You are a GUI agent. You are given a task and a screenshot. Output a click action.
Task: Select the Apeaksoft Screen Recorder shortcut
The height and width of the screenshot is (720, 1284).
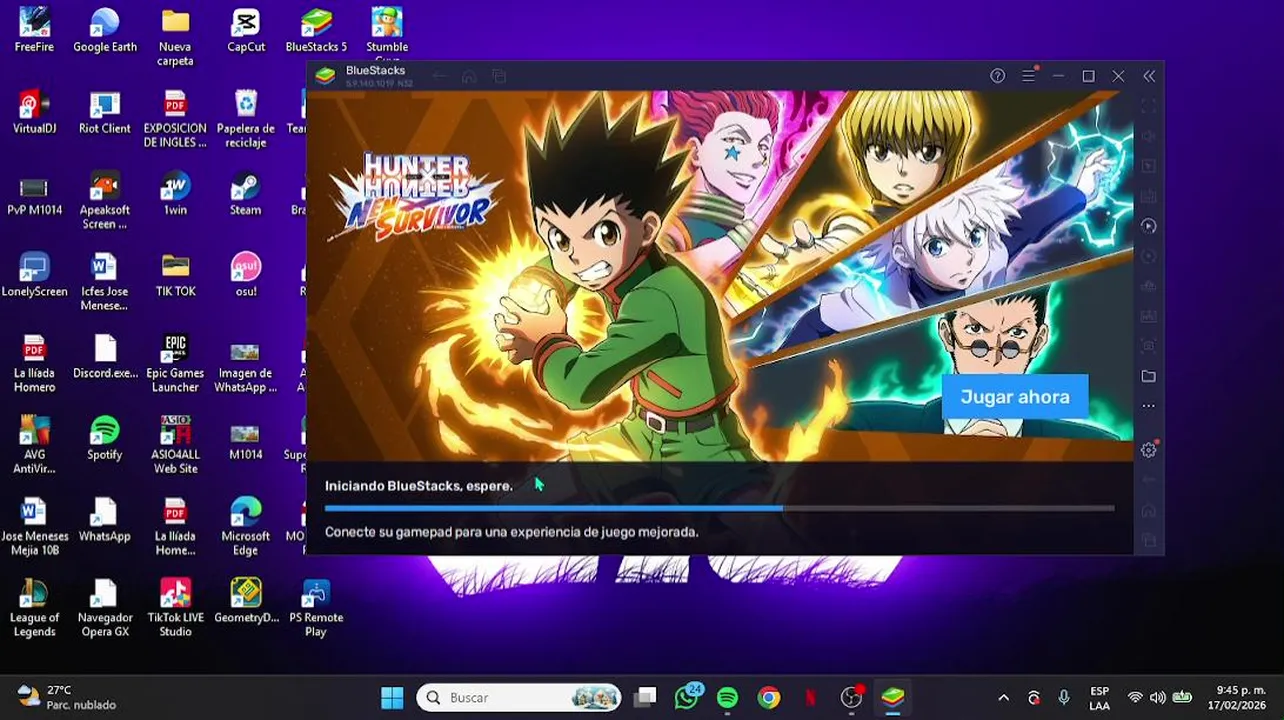[105, 201]
